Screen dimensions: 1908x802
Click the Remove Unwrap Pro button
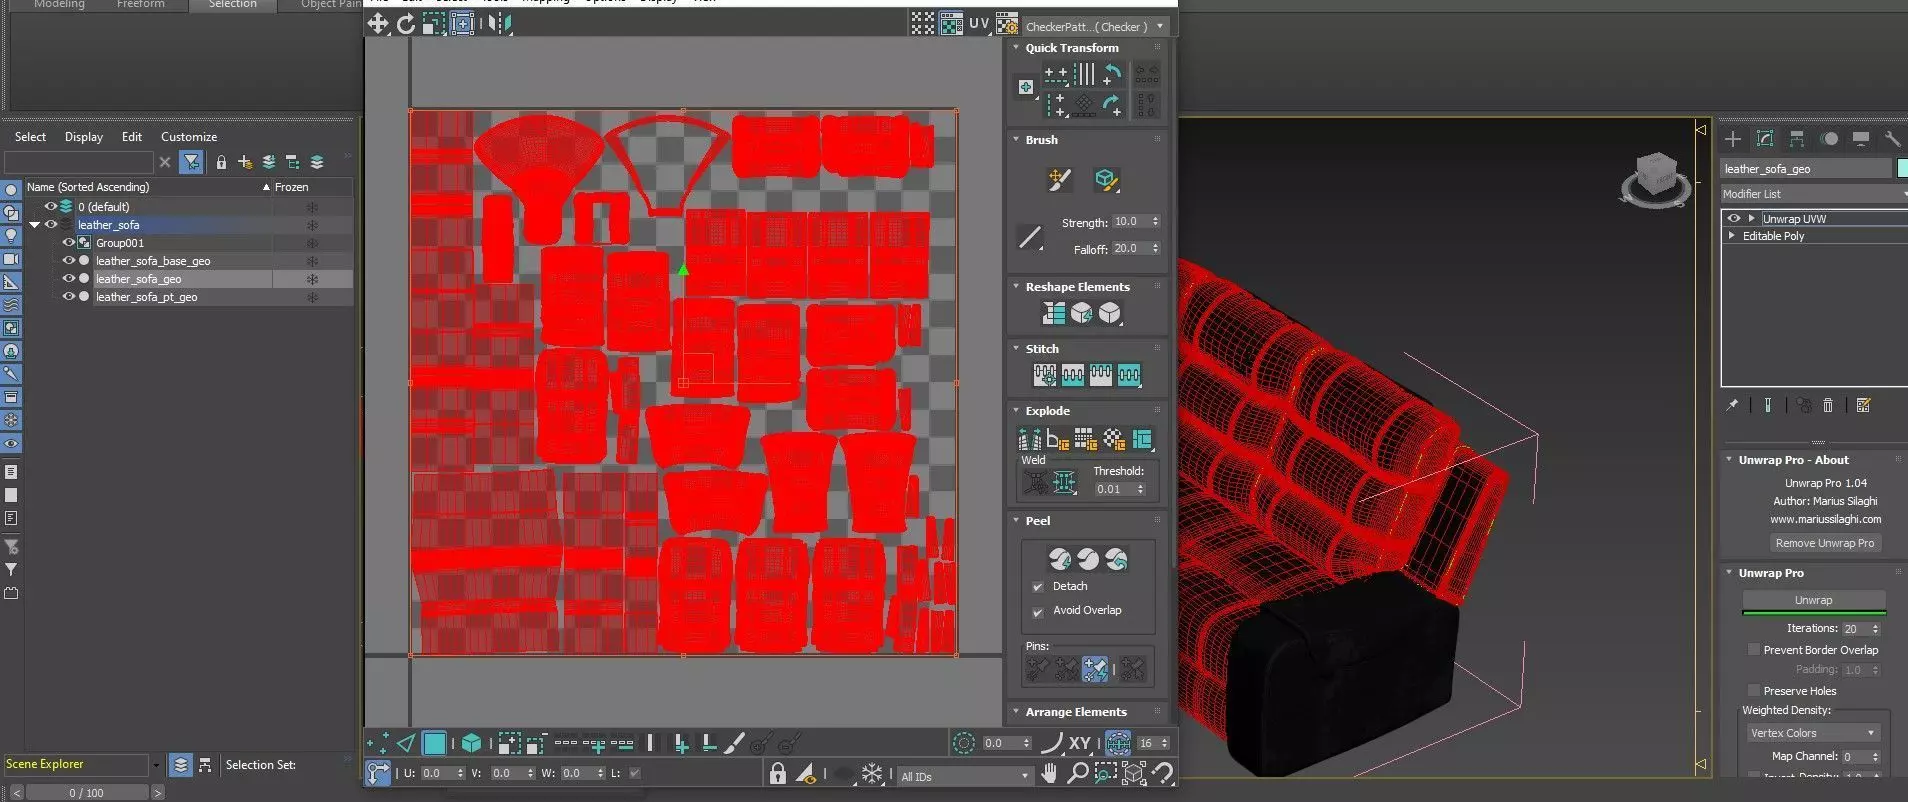click(x=1825, y=543)
